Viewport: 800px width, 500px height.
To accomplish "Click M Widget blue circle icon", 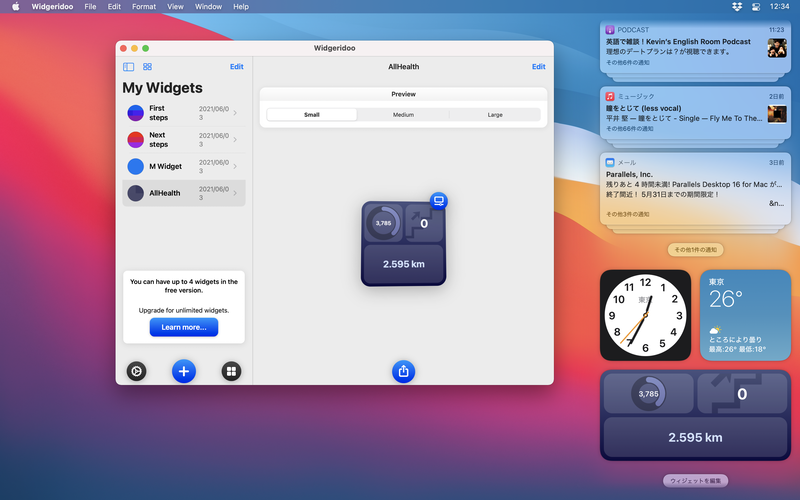I will coord(135,166).
